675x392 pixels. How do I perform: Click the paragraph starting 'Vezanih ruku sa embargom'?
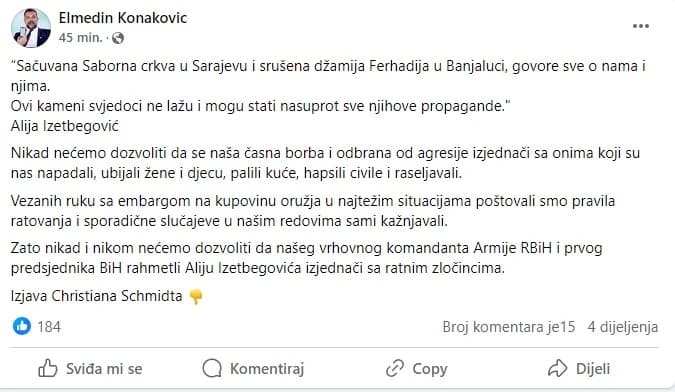(313, 211)
